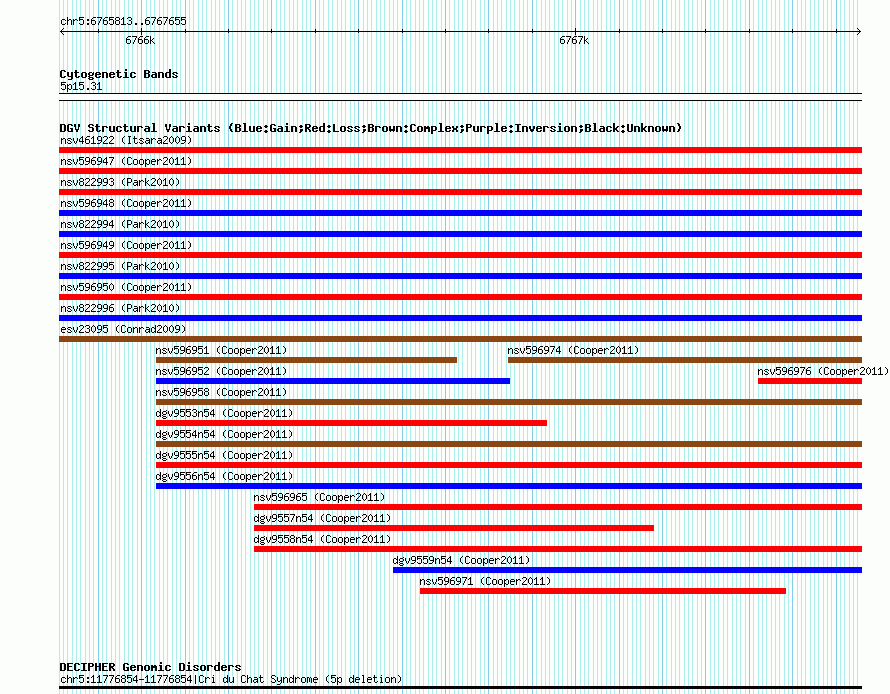Click dgv9558n54 (Cooper2011) label
890x694 pixels.
point(322,539)
